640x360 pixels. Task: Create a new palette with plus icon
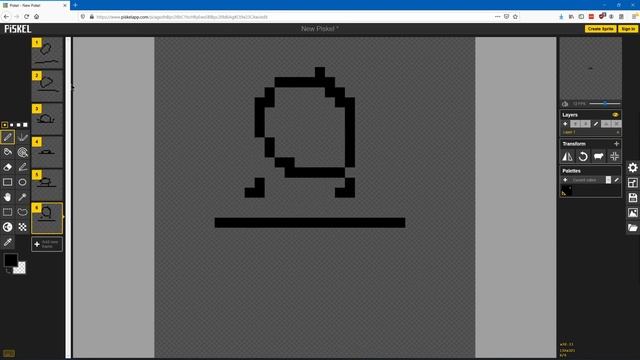point(565,180)
